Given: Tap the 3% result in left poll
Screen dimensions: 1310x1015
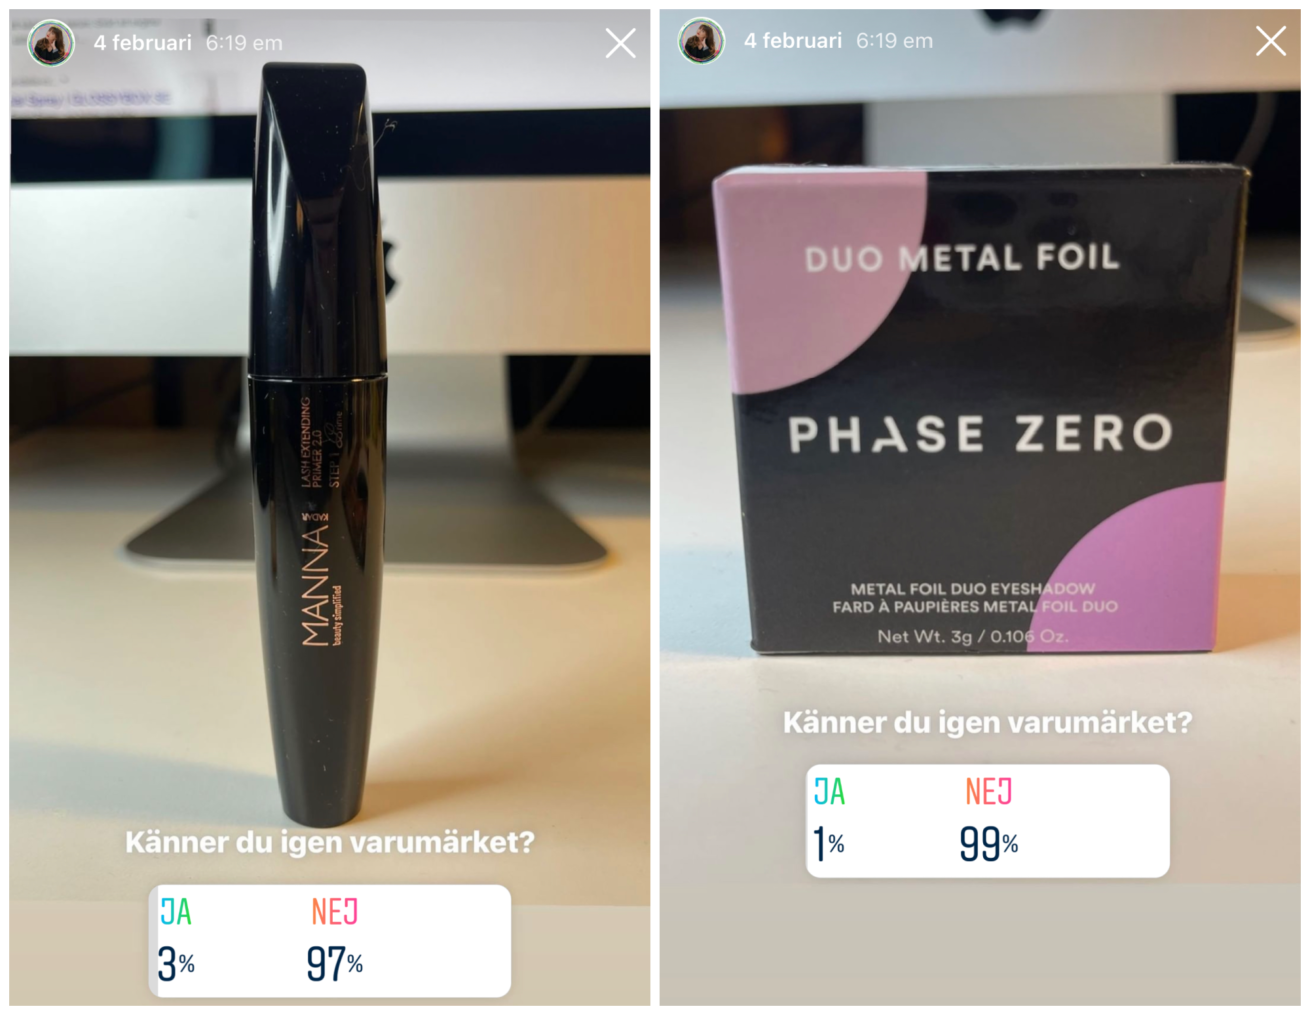Looking at the screenshot, I should 176,964.
